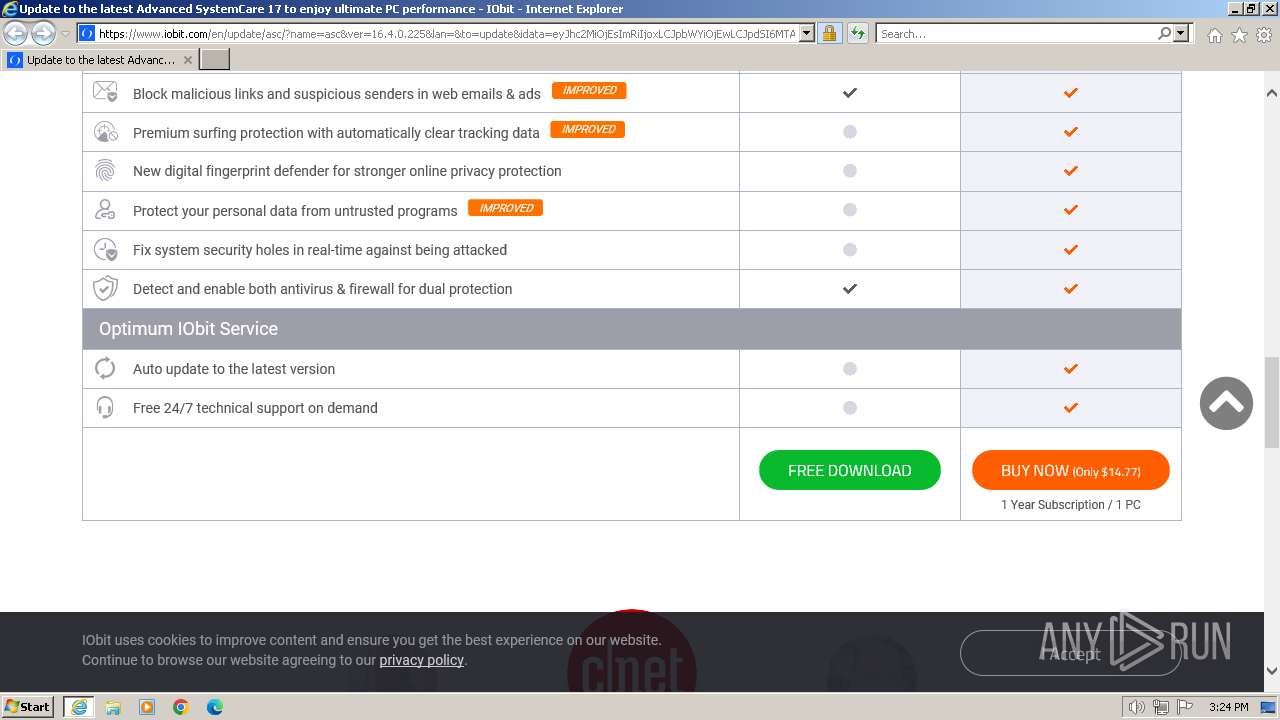Click the orange checkmark in Free 24/7 support row

pyautogui.click(x=1071, y=408)
